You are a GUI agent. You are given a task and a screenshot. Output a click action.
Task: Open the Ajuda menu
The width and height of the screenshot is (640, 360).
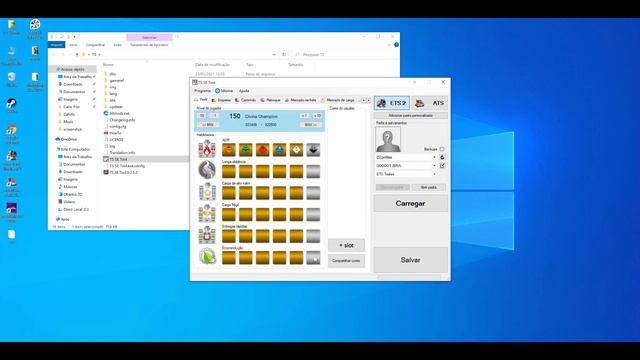coord(244,91)
